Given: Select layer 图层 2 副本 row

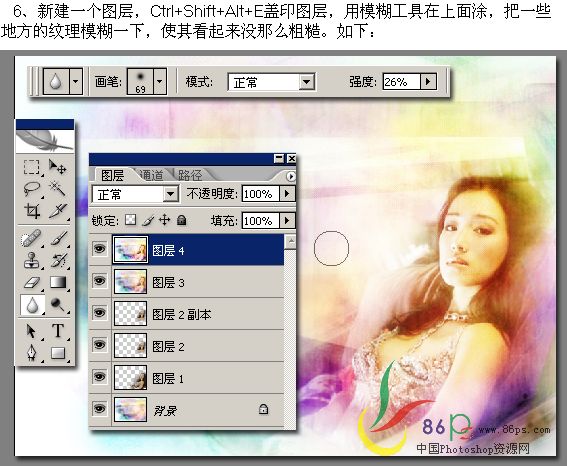Looking at the screenshot, I should click(186, 314).
